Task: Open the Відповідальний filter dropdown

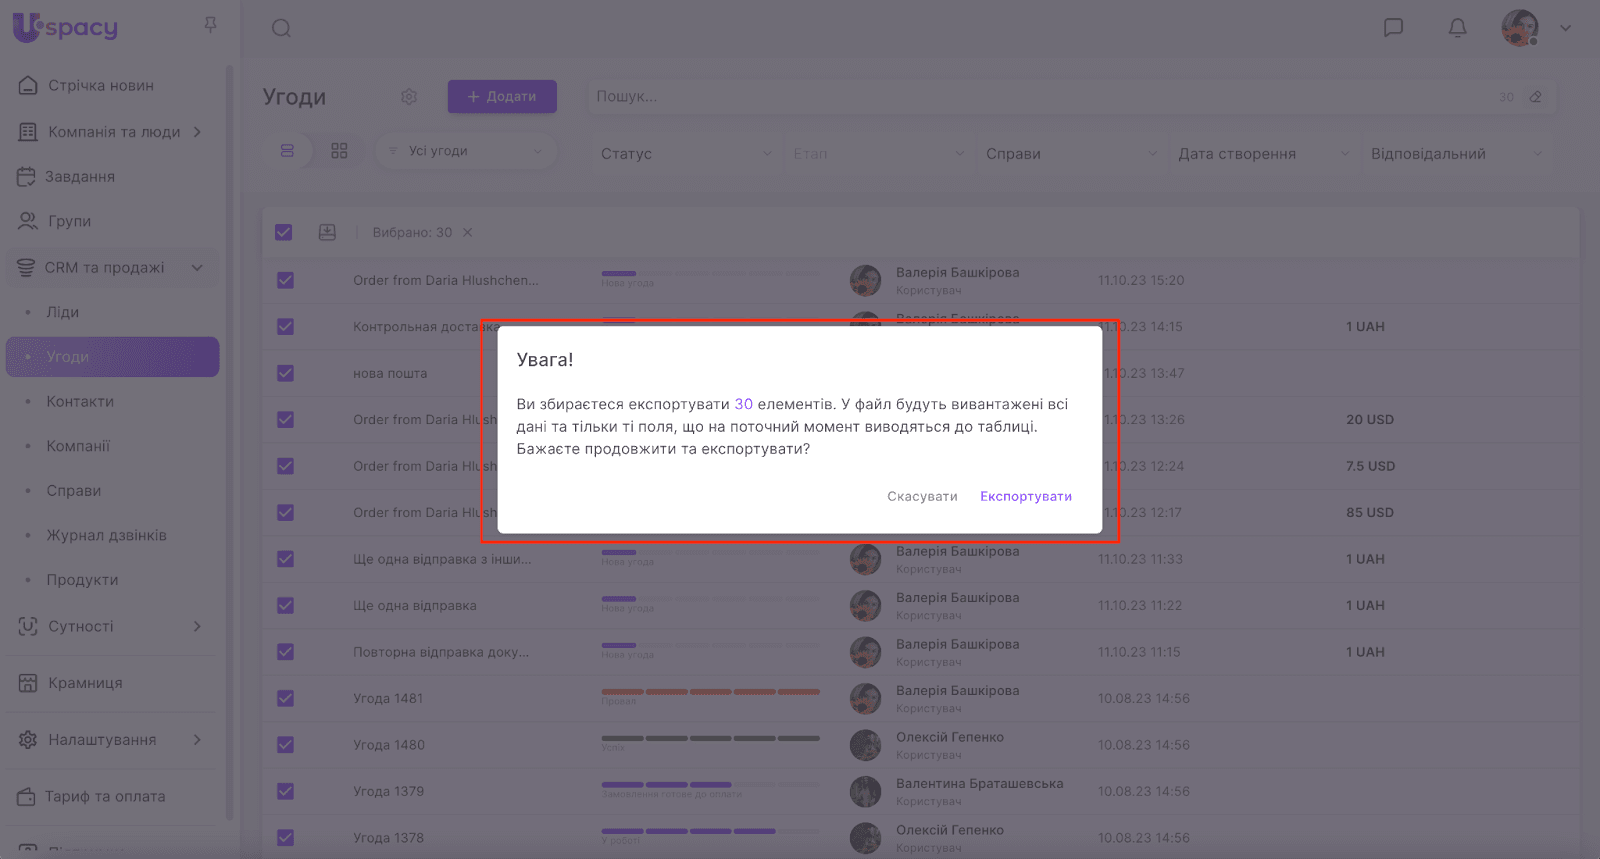Action: [x=1457, y=154]
